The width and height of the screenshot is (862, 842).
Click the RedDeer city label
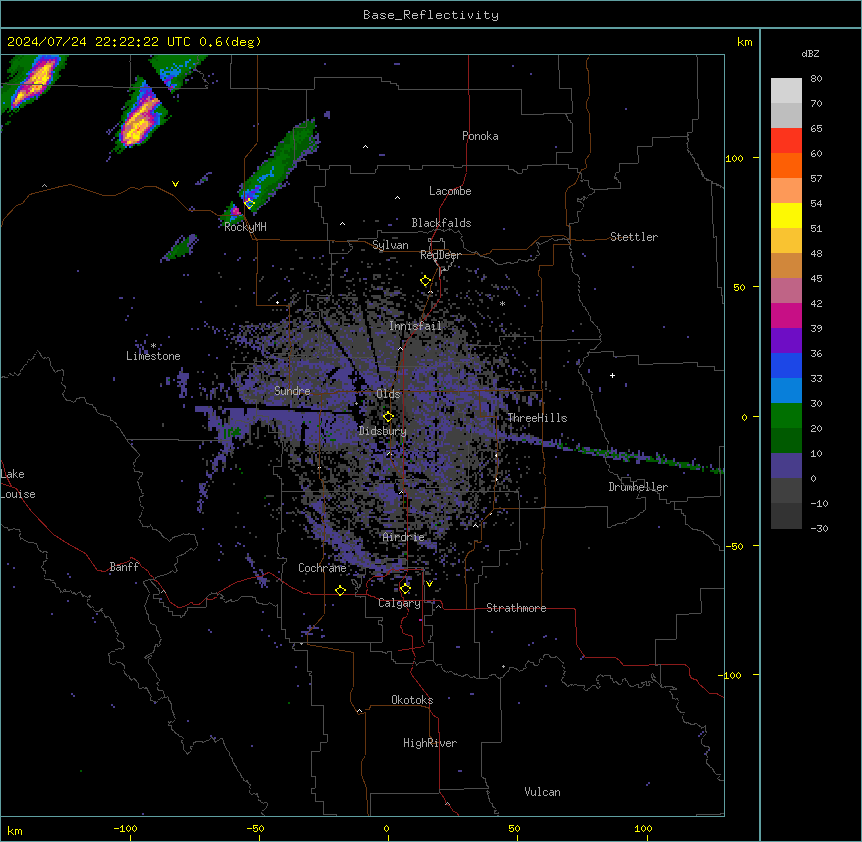point(440,255)
